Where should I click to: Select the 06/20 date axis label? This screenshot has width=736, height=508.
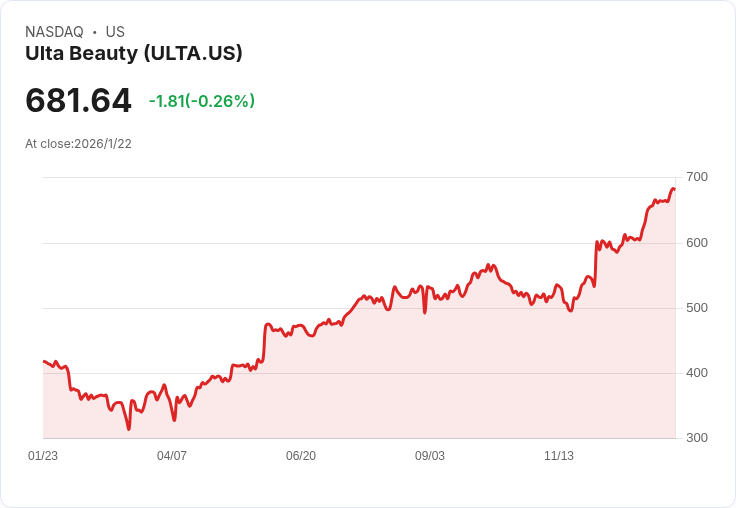[x=301, y=455]
